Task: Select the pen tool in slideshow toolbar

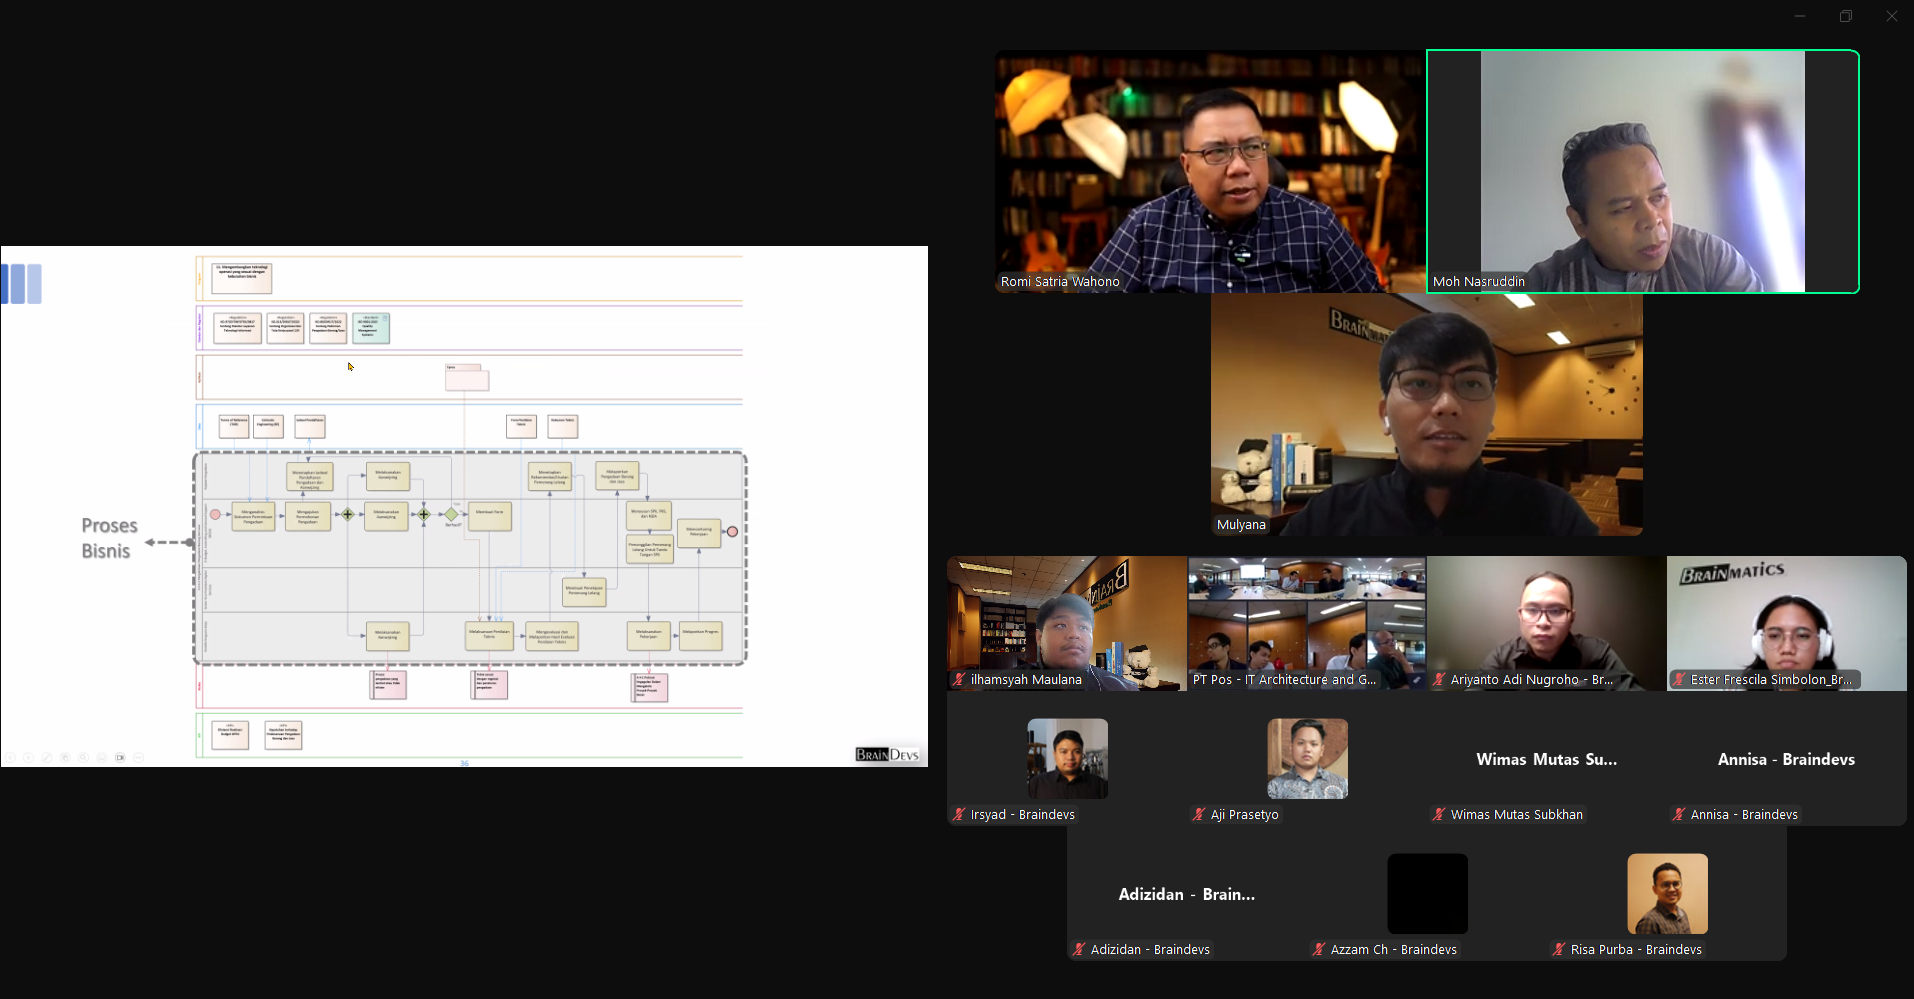Action: click(x=46, y=758)
